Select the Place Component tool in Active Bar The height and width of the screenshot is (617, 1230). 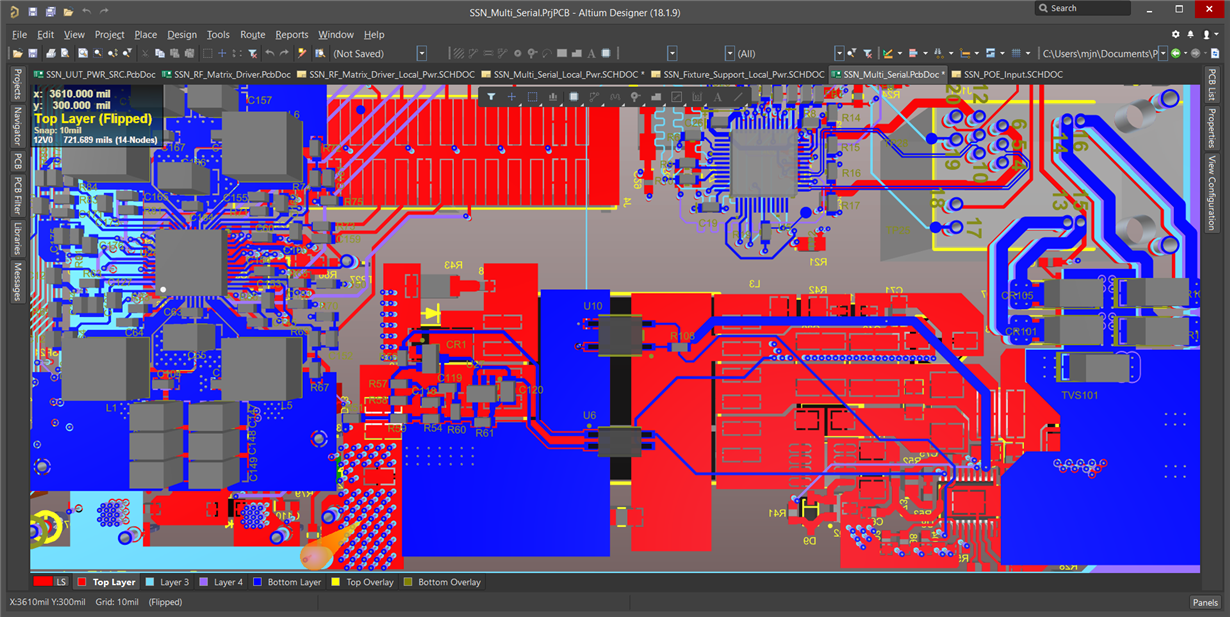point(574,97)
